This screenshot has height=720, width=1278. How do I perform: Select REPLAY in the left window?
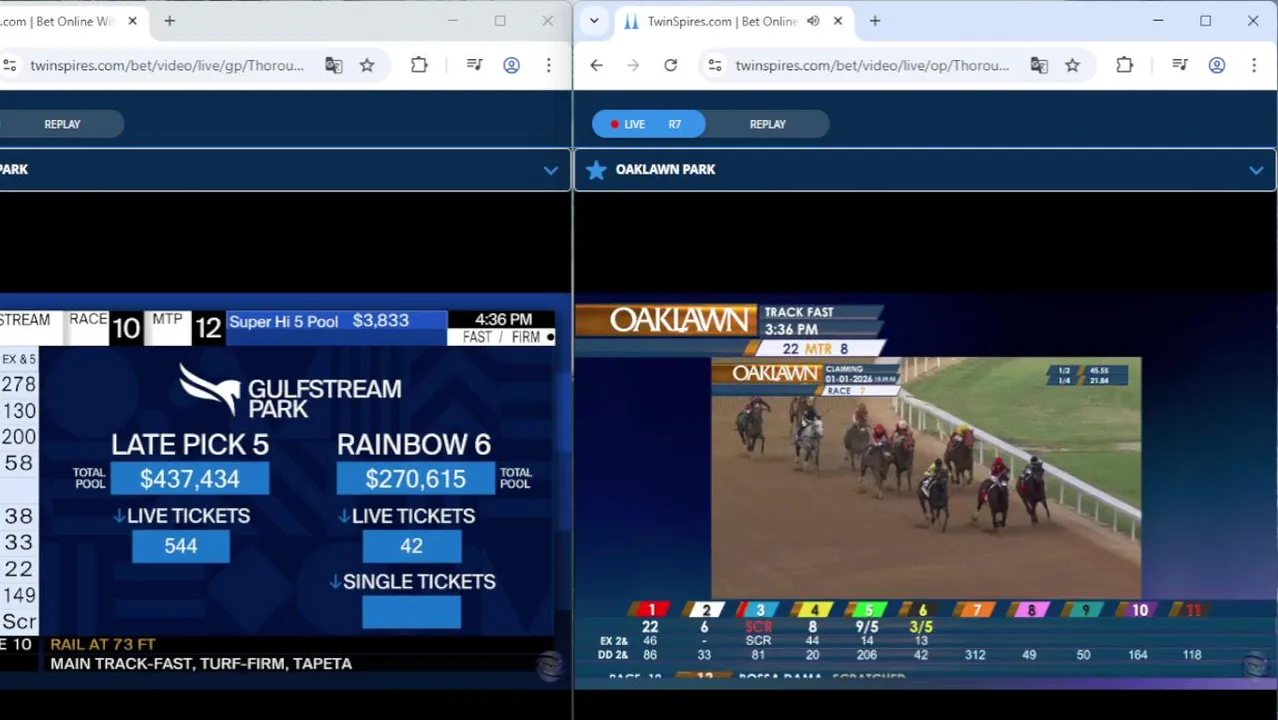click(x=62, y=124)
